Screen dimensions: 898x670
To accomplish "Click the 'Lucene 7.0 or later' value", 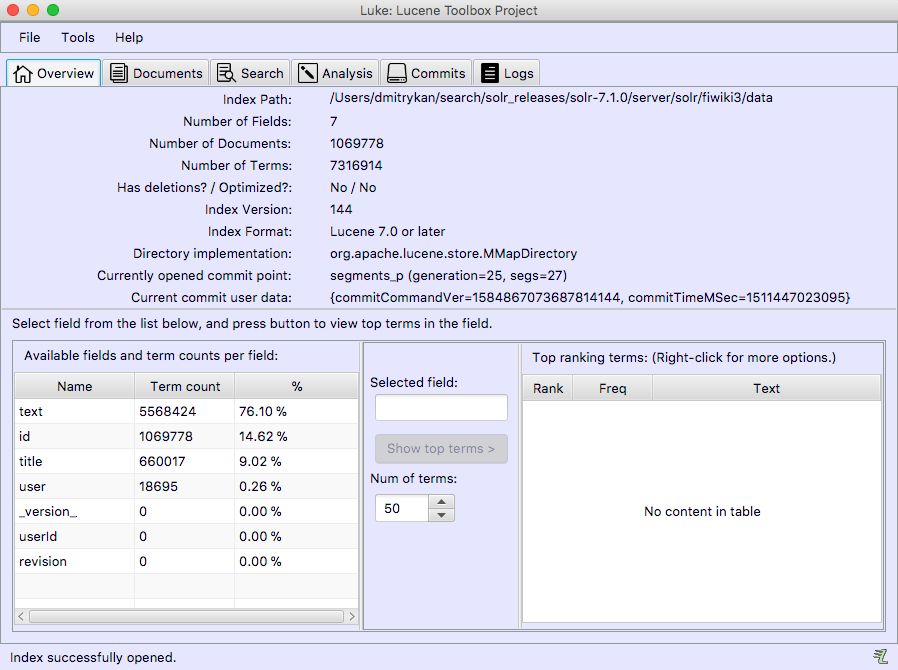I will [387, 231].
